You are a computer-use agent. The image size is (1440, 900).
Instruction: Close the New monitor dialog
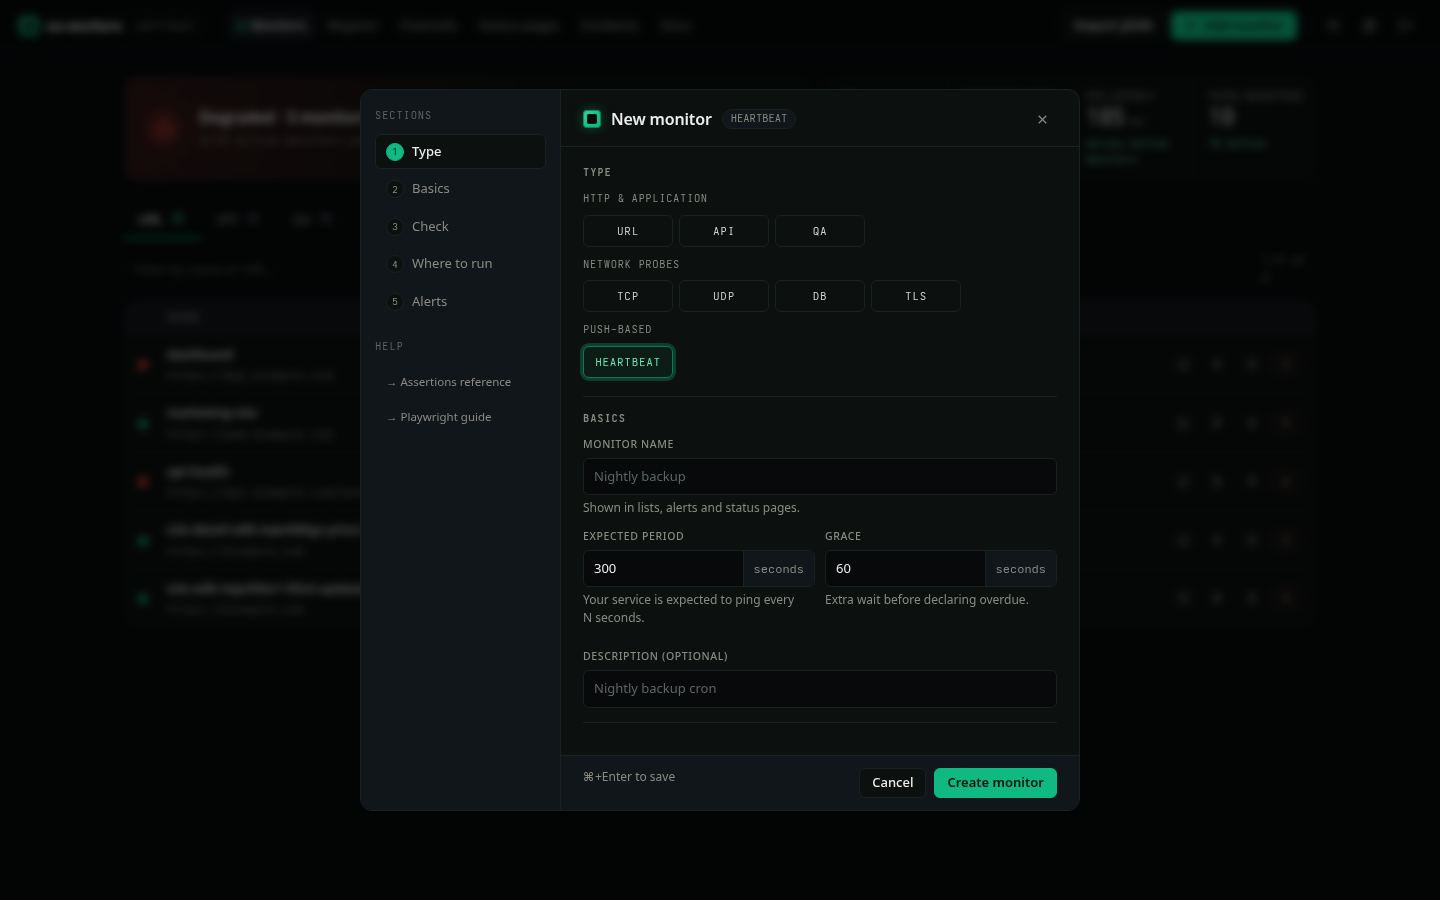(x=1042, y=119)
